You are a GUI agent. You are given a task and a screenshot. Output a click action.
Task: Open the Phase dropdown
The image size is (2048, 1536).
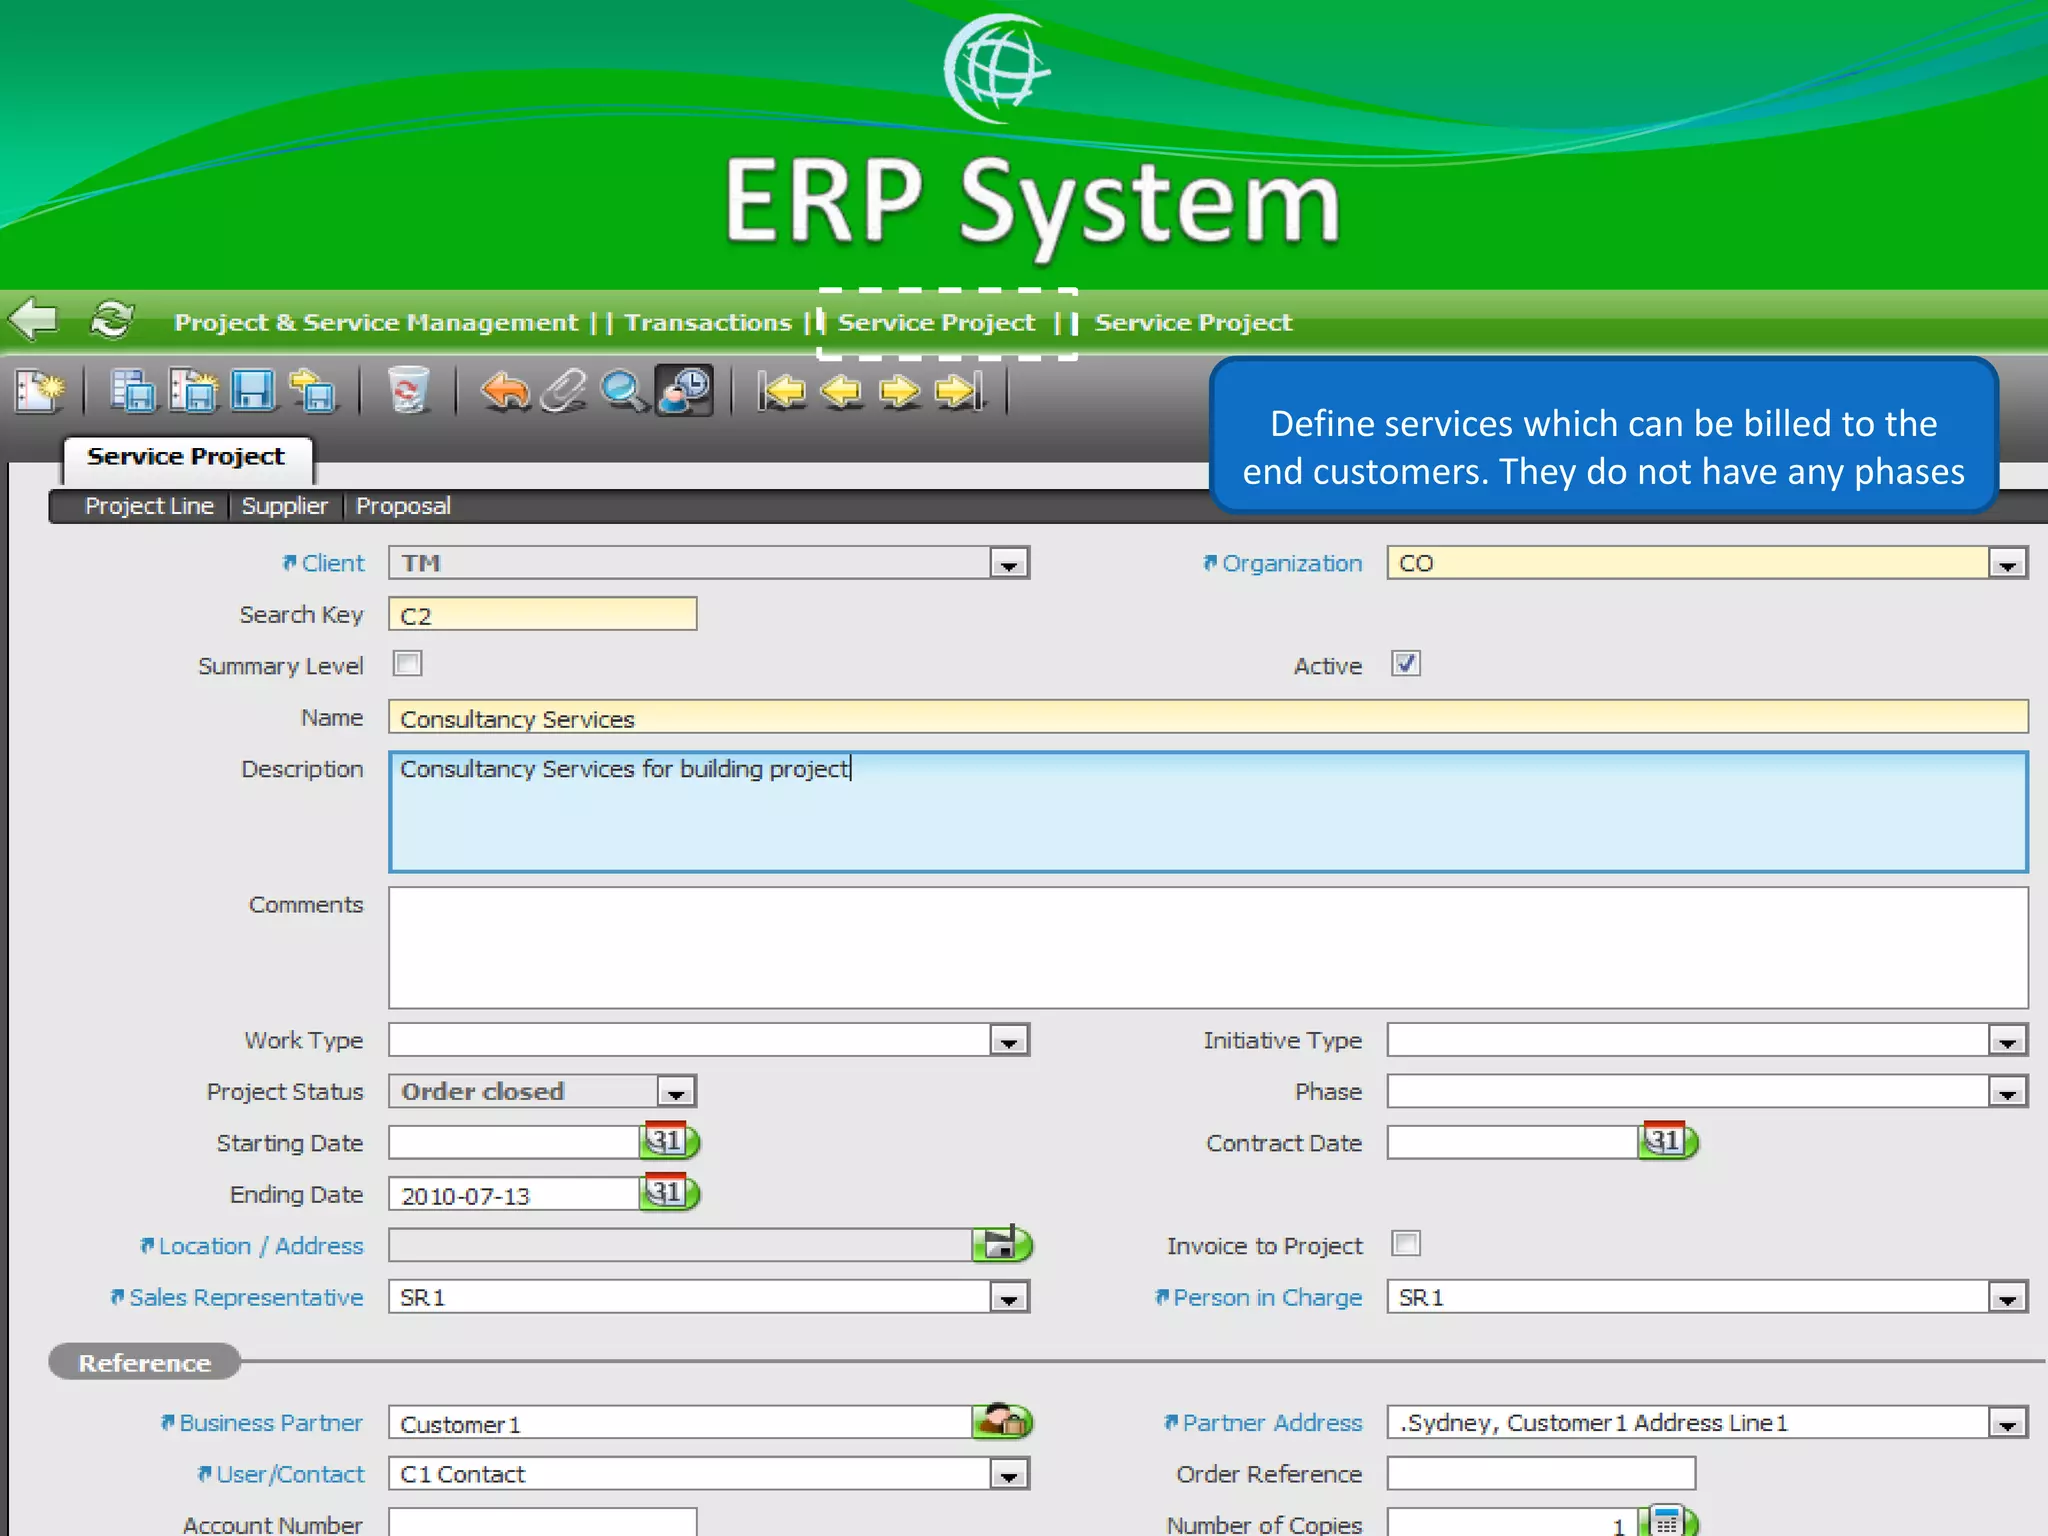pyautogui.click(x=2007, y=1092)
